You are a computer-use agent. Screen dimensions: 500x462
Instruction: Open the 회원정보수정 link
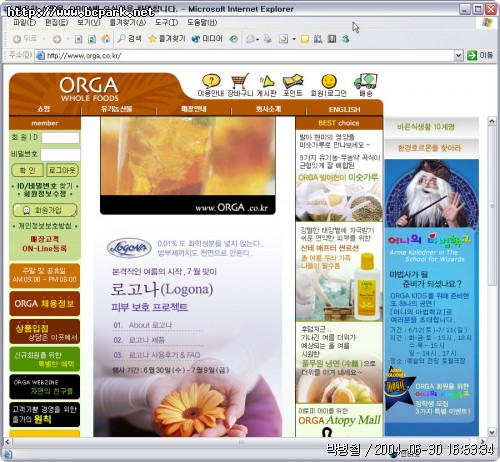coord(45,194)
